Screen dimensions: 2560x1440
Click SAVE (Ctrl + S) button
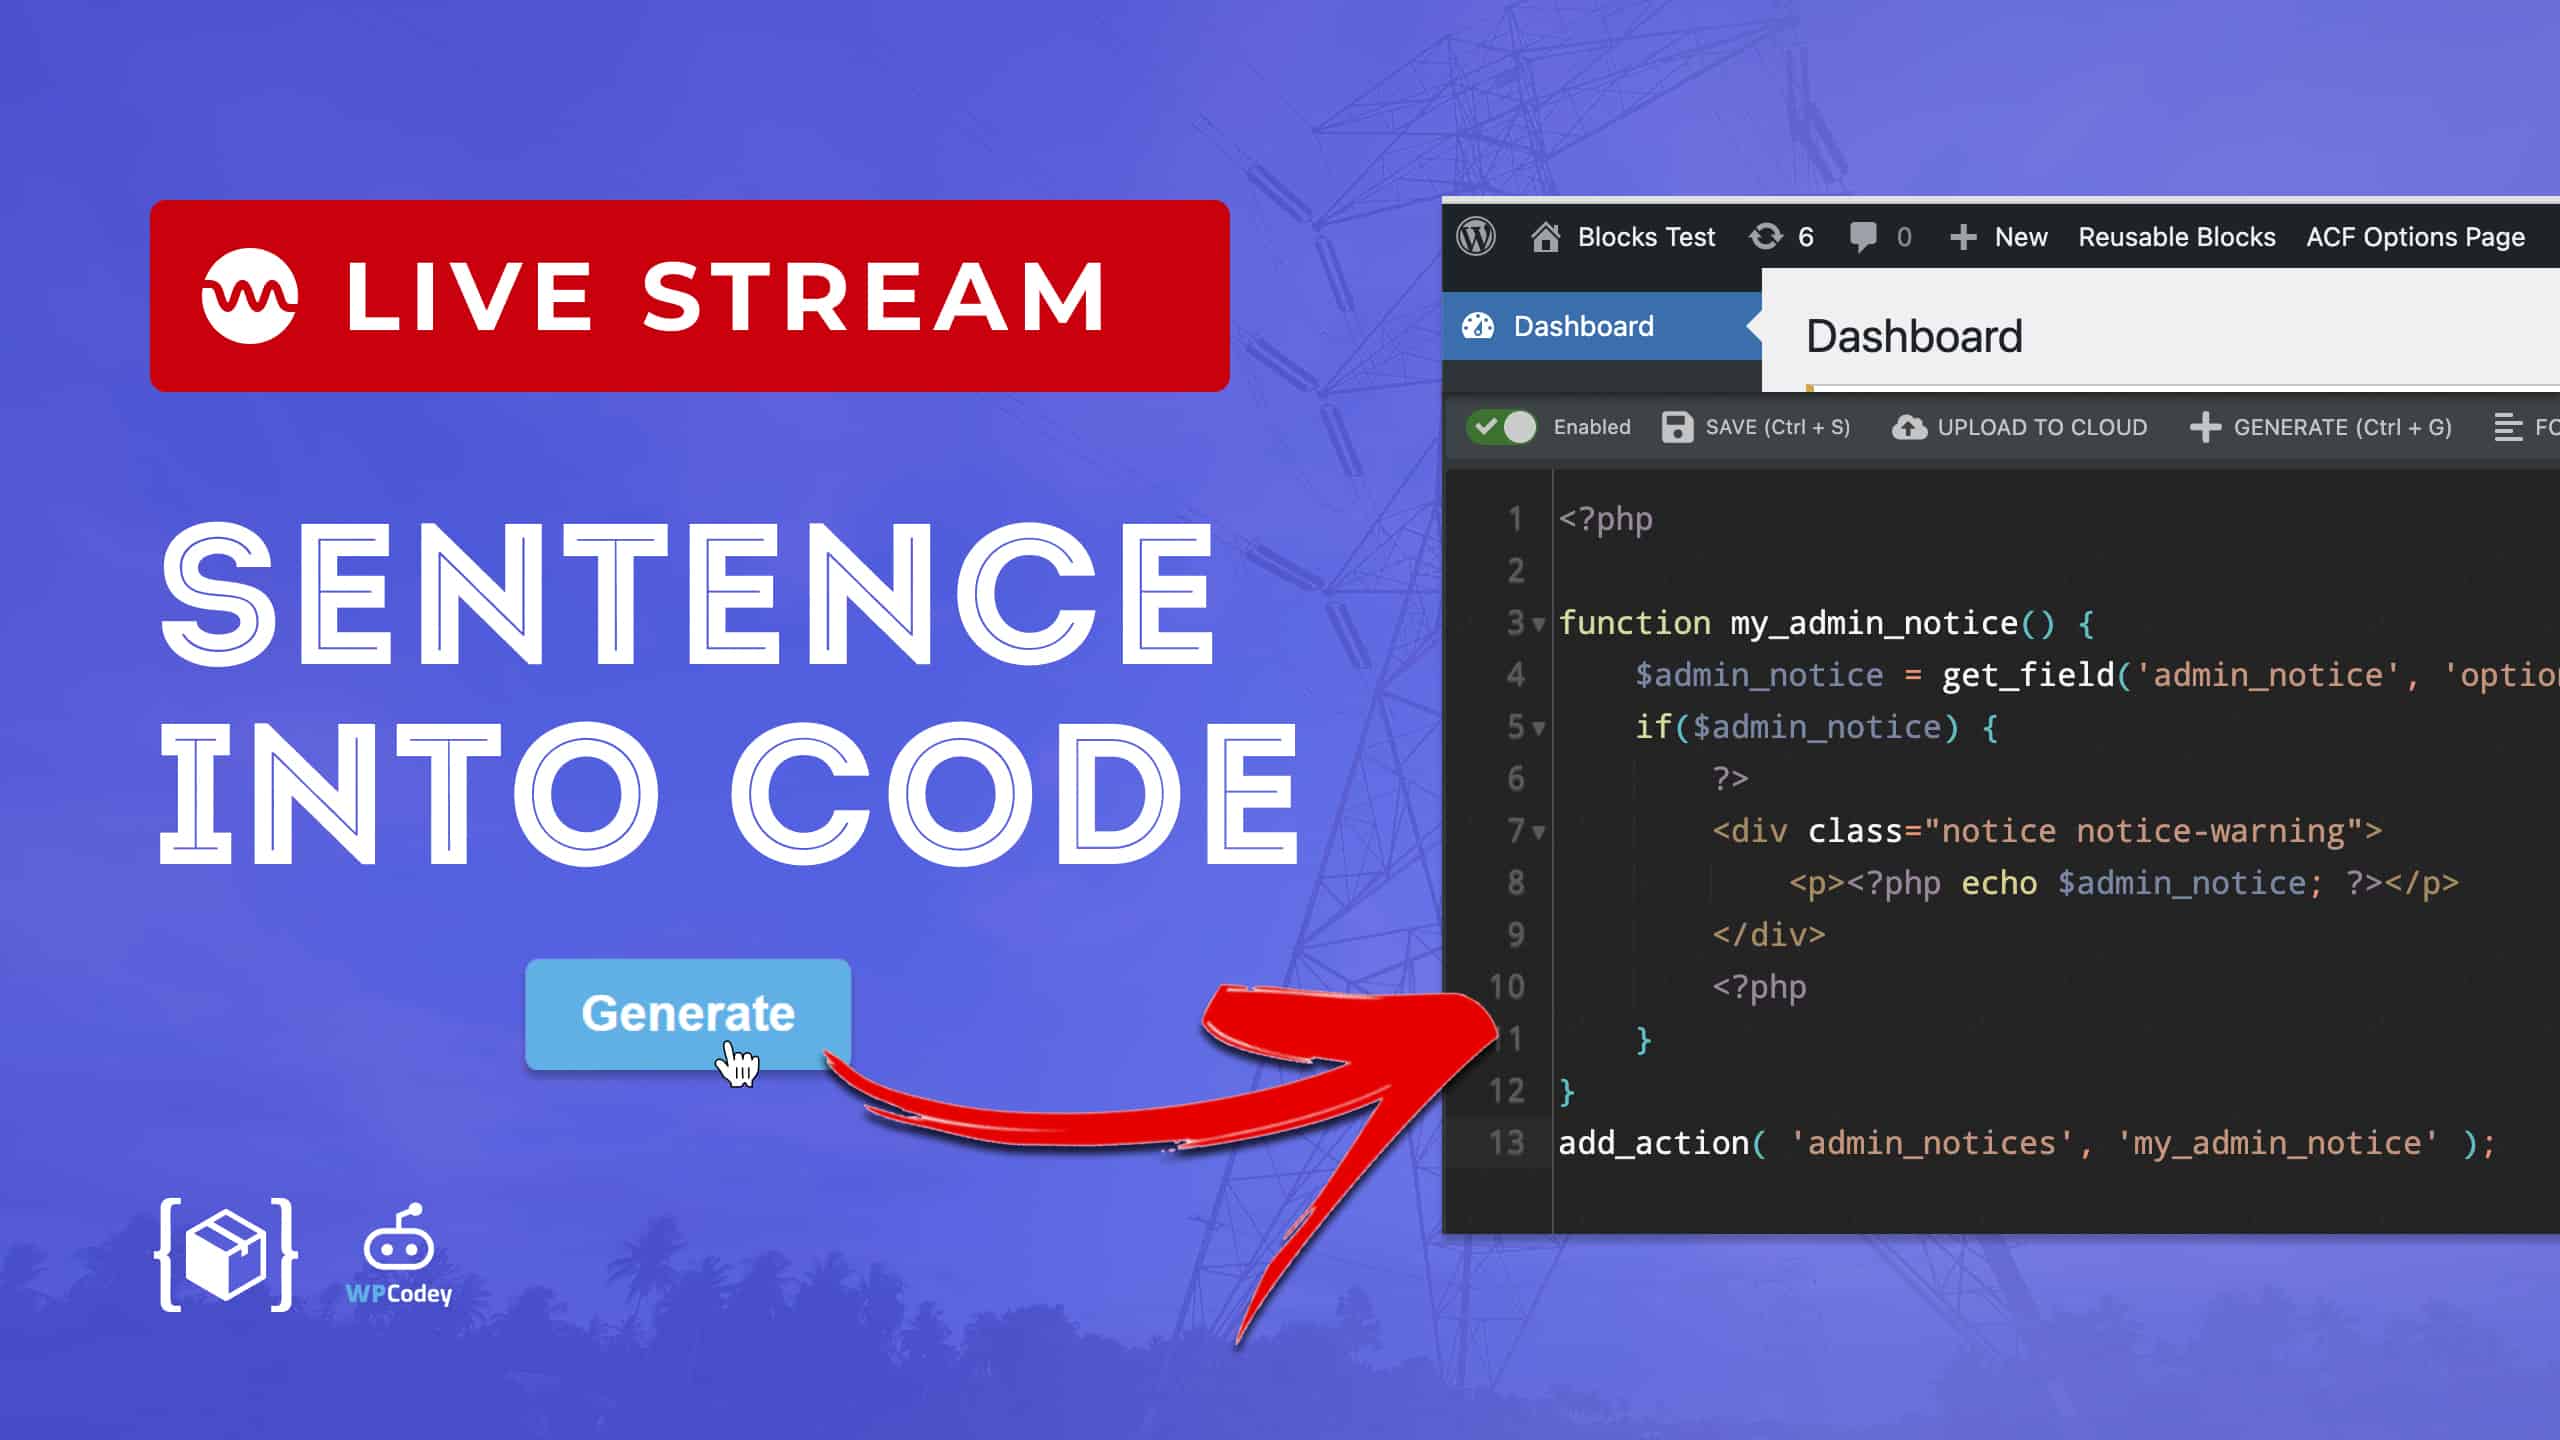click(1756, 427)
